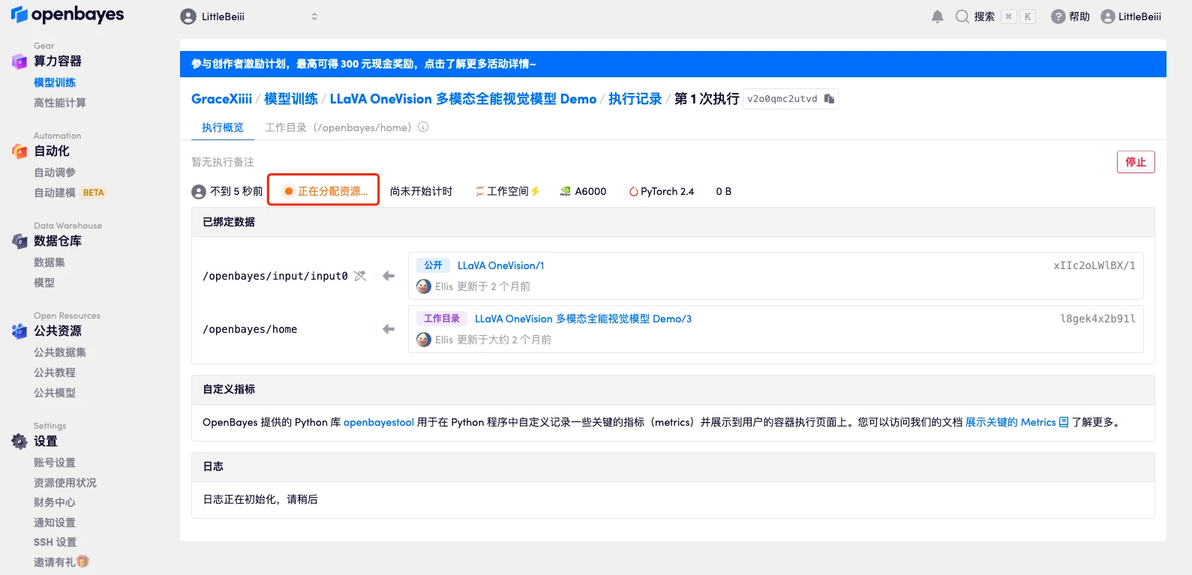
Task: Click the LLaVA OneVision Demo breadcrumb link
Action: [463, 99]
